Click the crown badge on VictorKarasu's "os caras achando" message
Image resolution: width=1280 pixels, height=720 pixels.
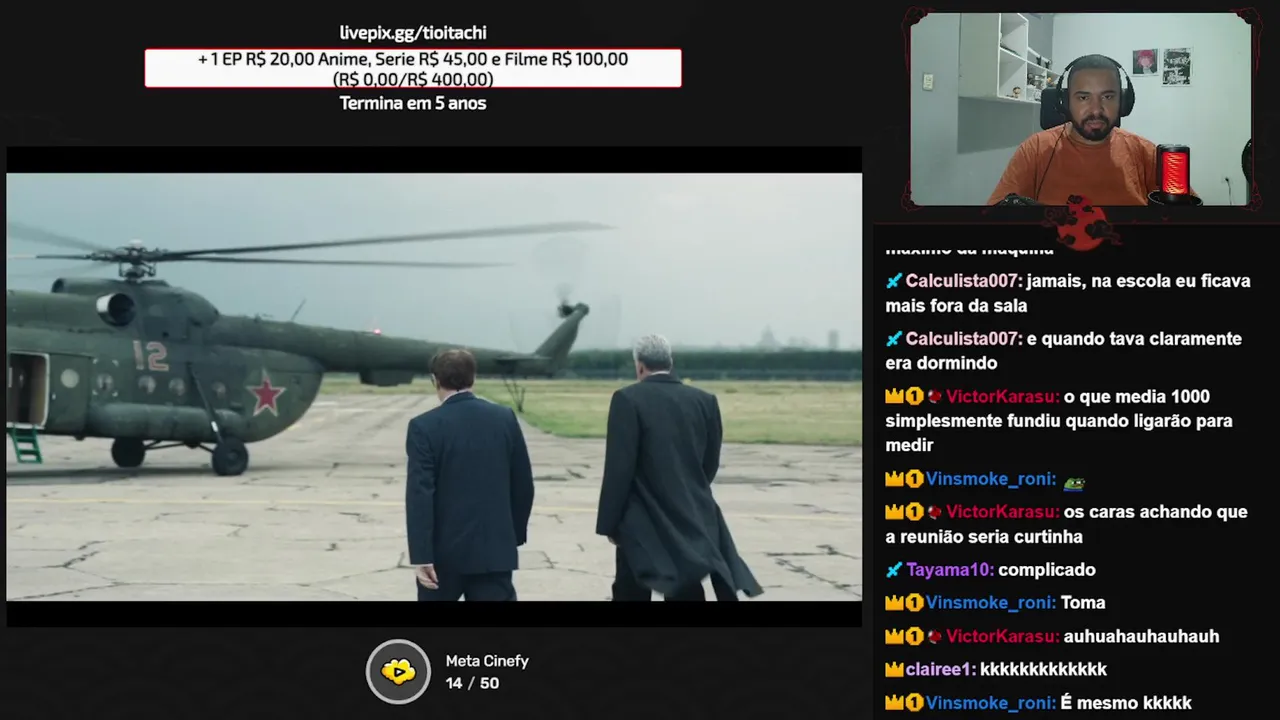coord(894,512)
